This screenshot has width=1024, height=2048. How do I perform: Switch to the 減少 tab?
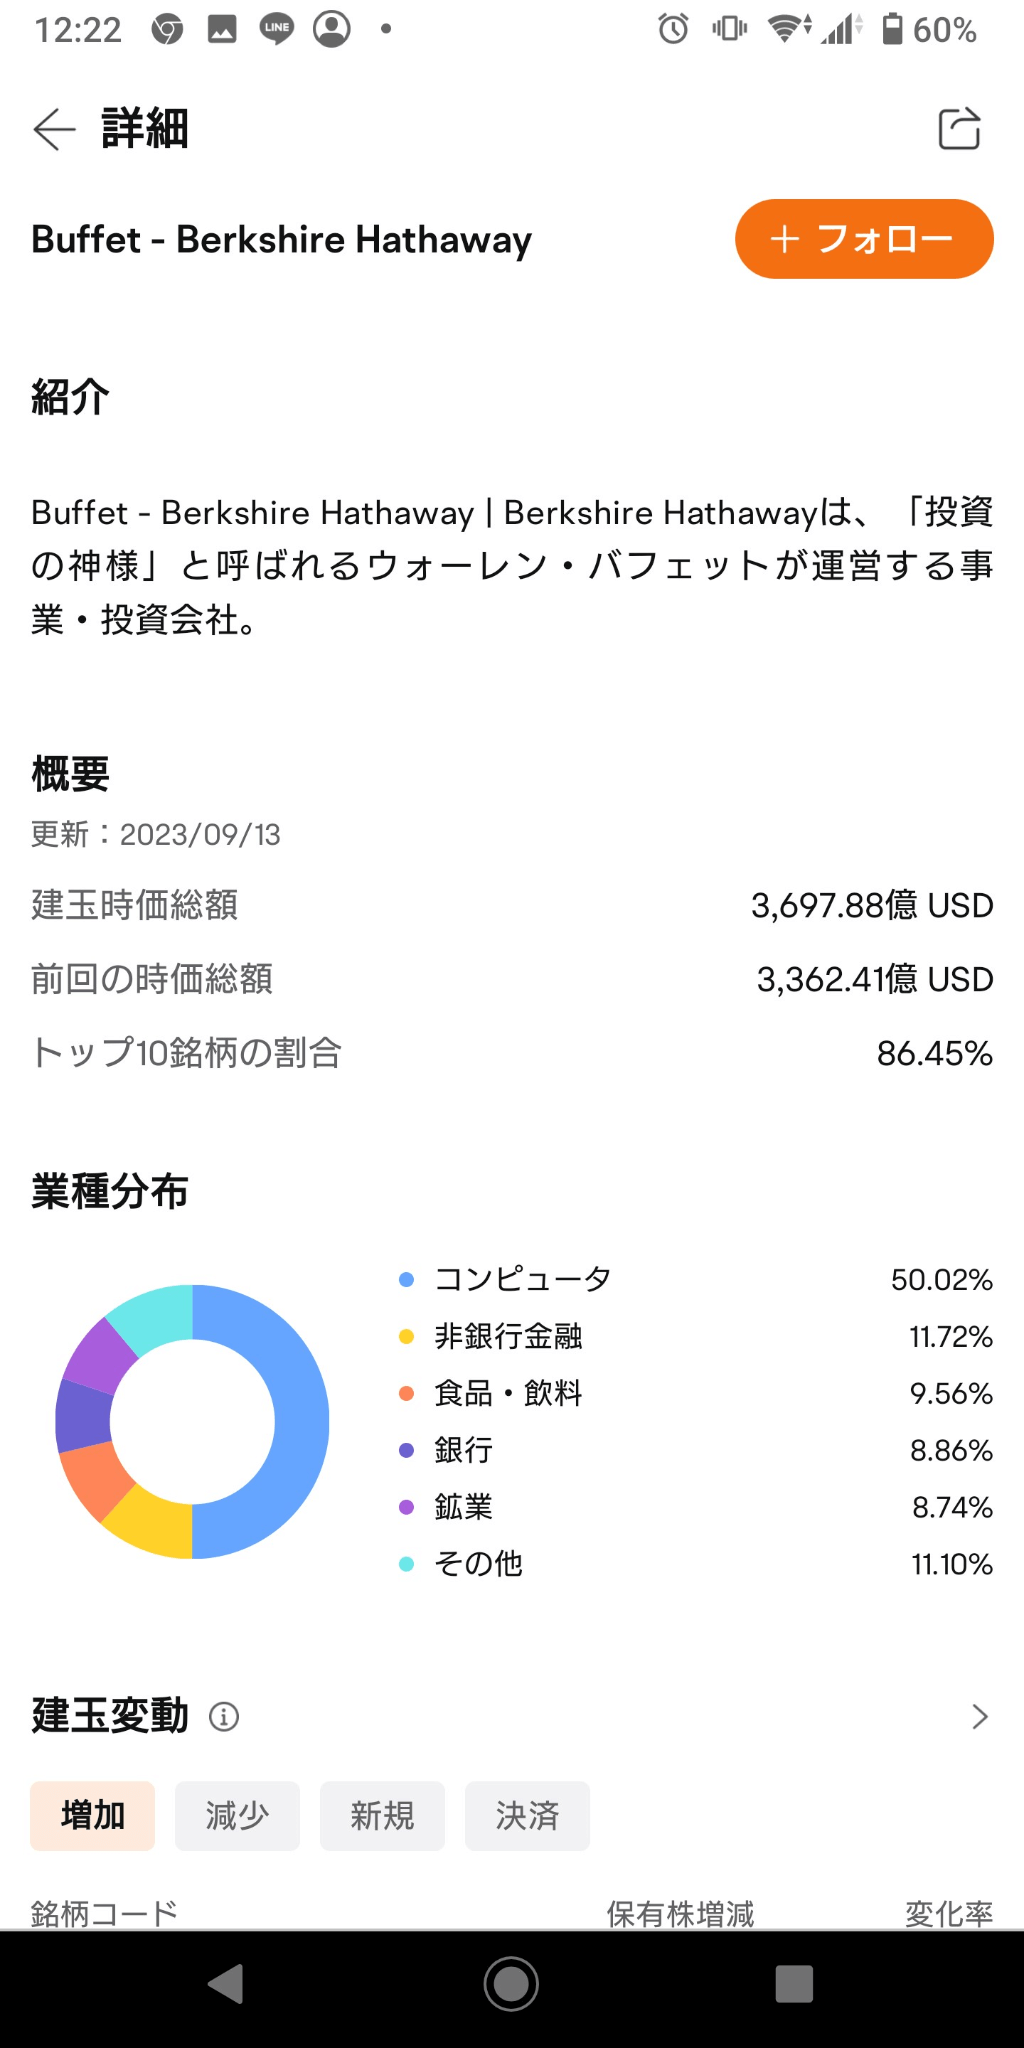pyautogui.click(x=237, y=1815)
